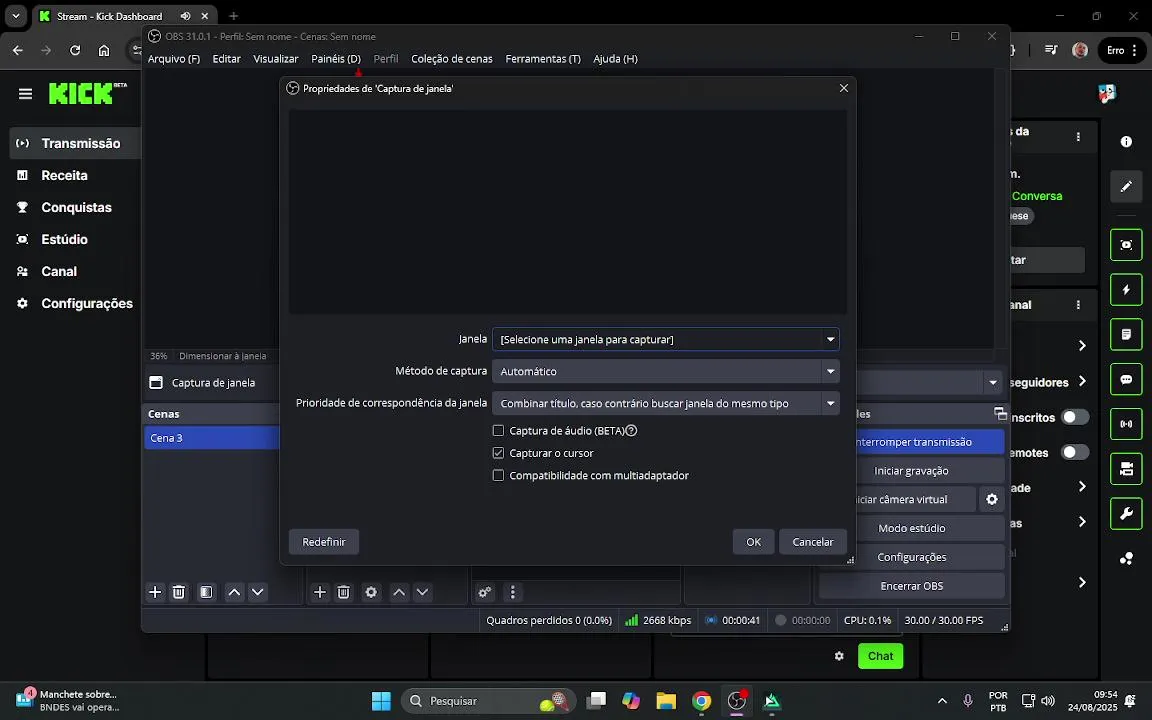Move the source up in the sources toolbar
Screen dimensions: 1152x720
[399, 592]
